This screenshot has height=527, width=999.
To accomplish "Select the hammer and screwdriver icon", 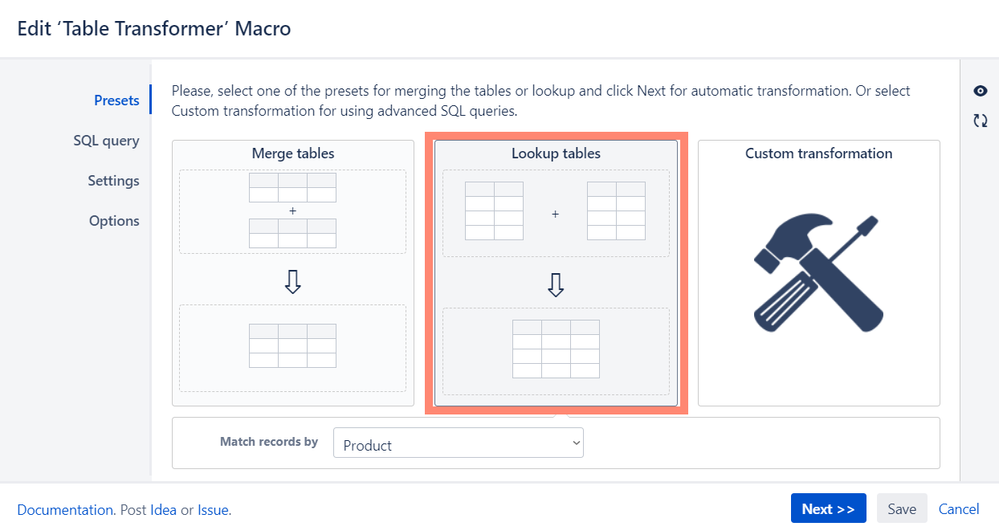I will (819, 273).
